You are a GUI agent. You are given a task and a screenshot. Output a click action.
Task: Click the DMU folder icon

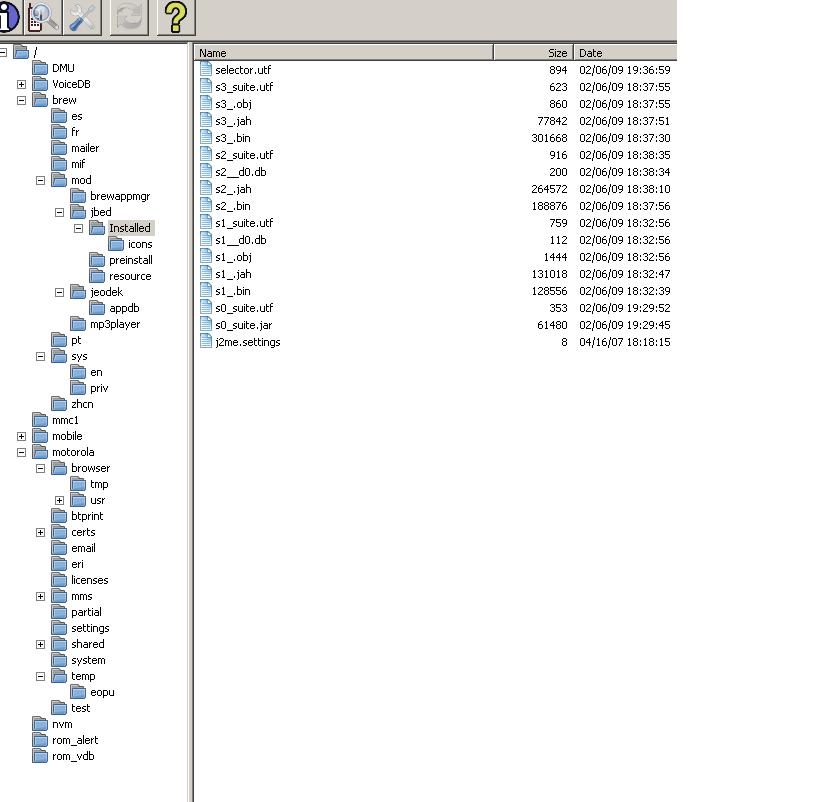(40, 68)
